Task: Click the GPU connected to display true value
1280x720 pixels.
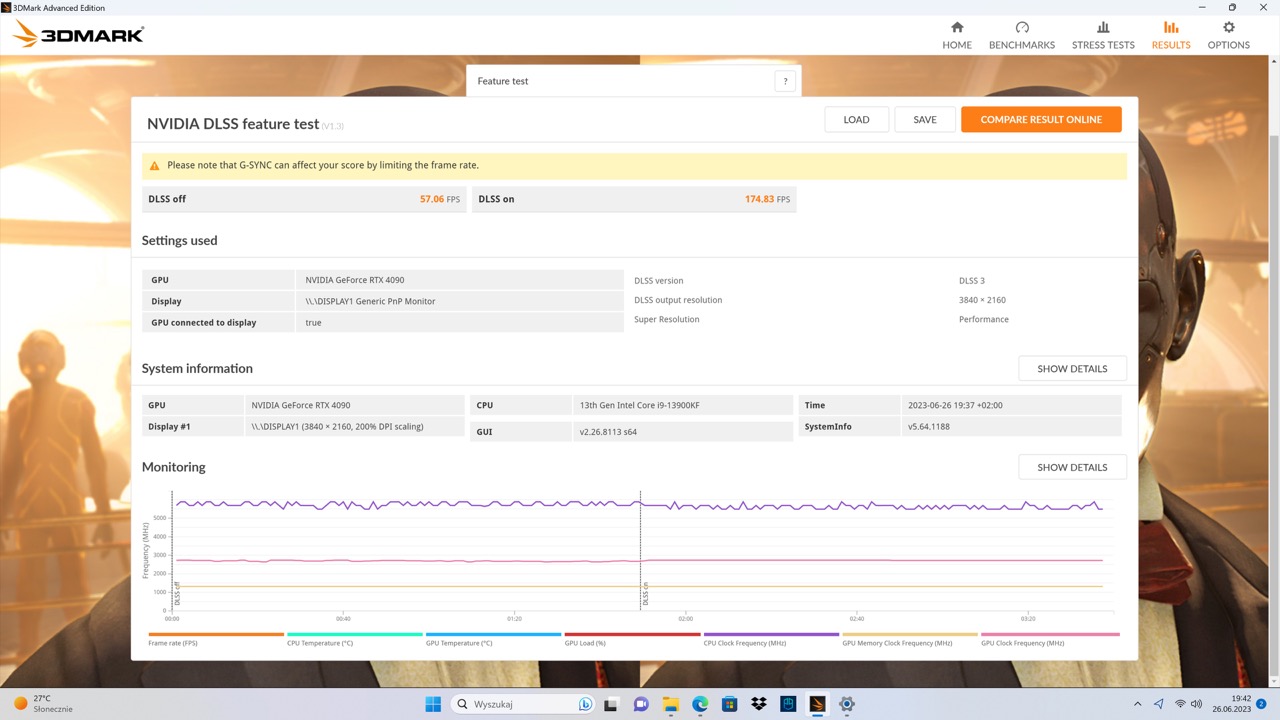Action: coord(313,323)
